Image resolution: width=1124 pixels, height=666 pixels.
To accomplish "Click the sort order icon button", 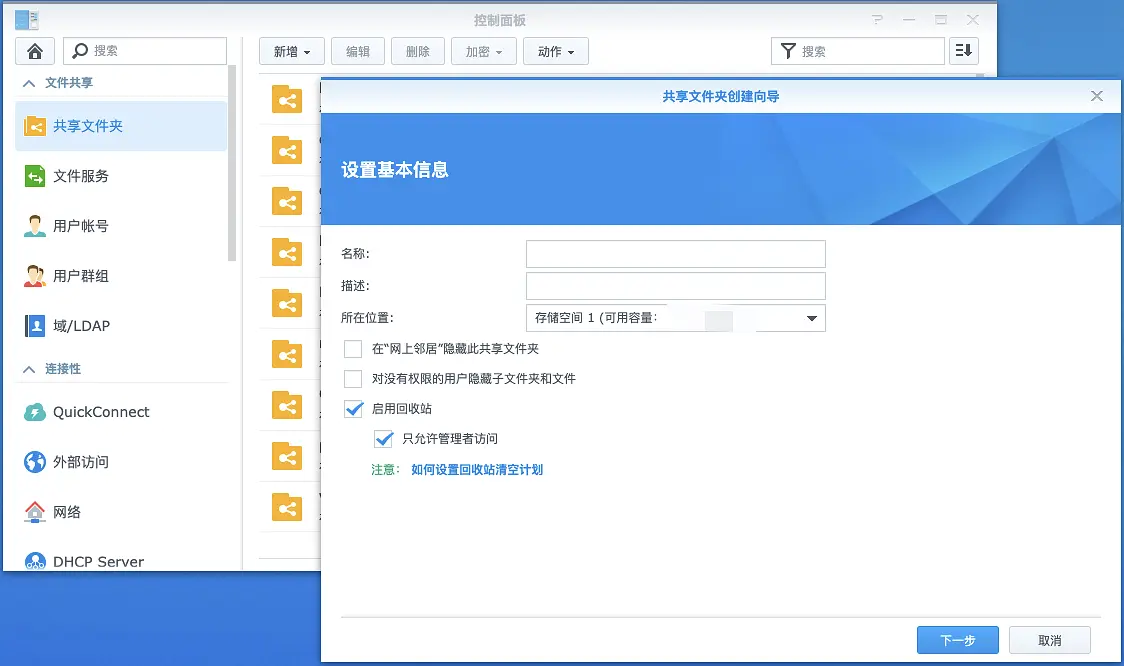I will pyautogui.click(x=964, y=51).
